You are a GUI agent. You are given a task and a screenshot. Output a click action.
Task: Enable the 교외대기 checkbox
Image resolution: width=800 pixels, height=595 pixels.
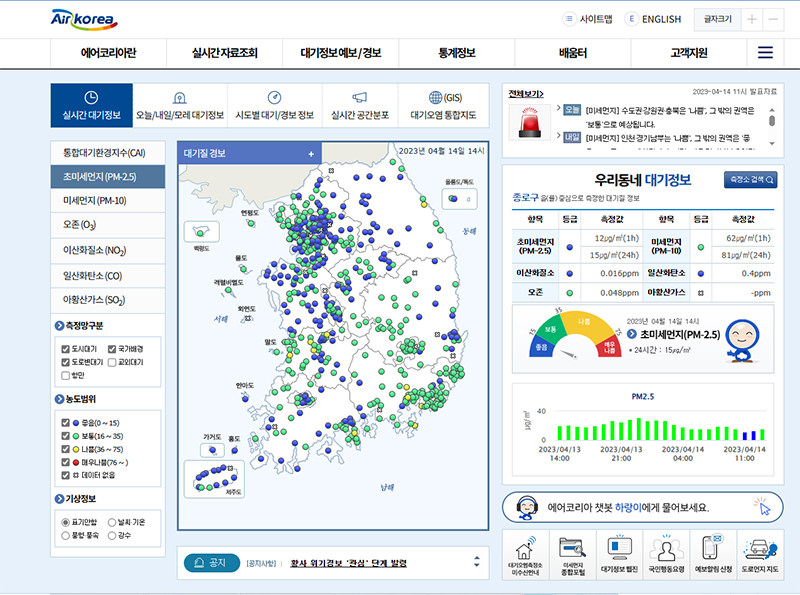tap(112, 362)
